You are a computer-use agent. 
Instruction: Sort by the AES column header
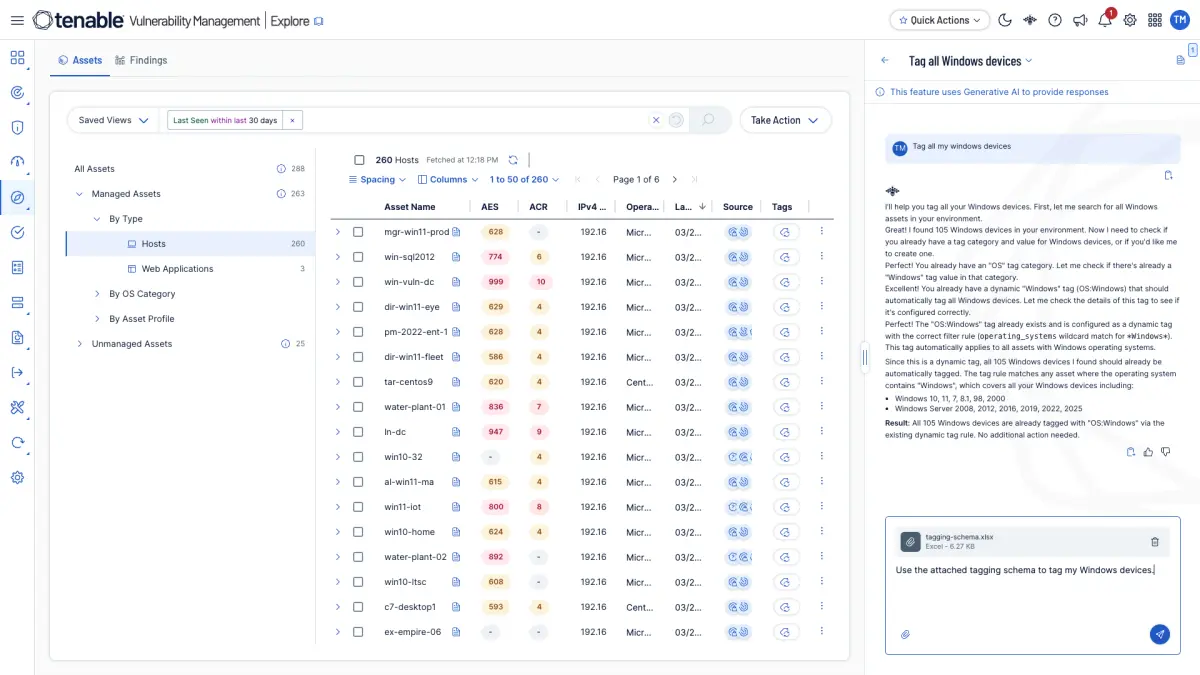[x=490, y=207]
